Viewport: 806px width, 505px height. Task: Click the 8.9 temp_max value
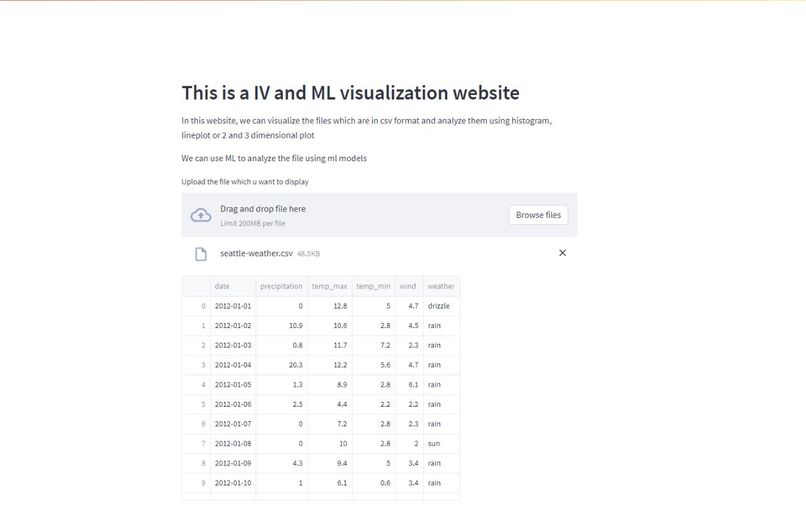coord(330,385)
